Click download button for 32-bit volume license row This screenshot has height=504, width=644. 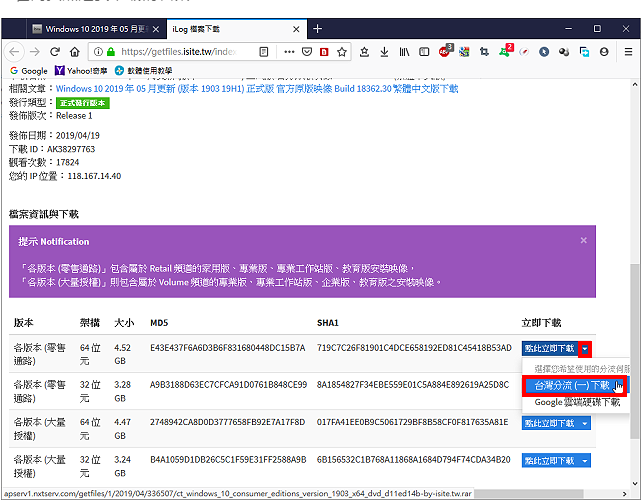tap(550, 461)
